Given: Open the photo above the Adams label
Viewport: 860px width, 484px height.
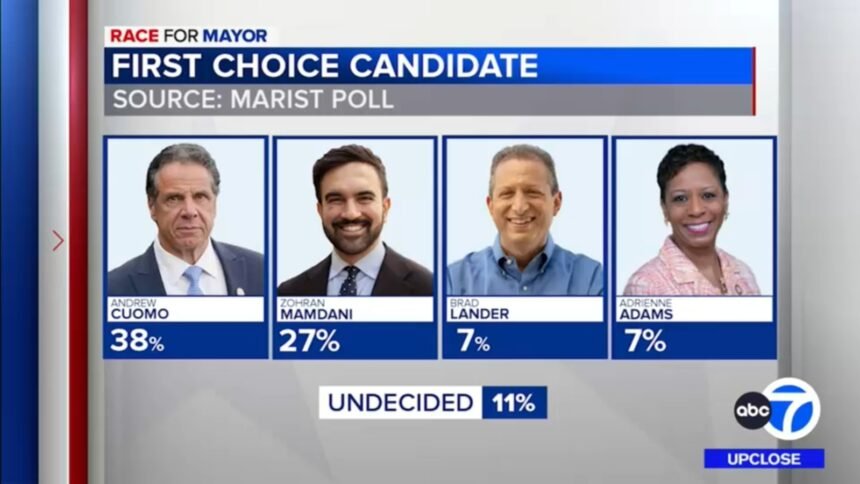Looking at the screenshot, I should pos(694,217).
